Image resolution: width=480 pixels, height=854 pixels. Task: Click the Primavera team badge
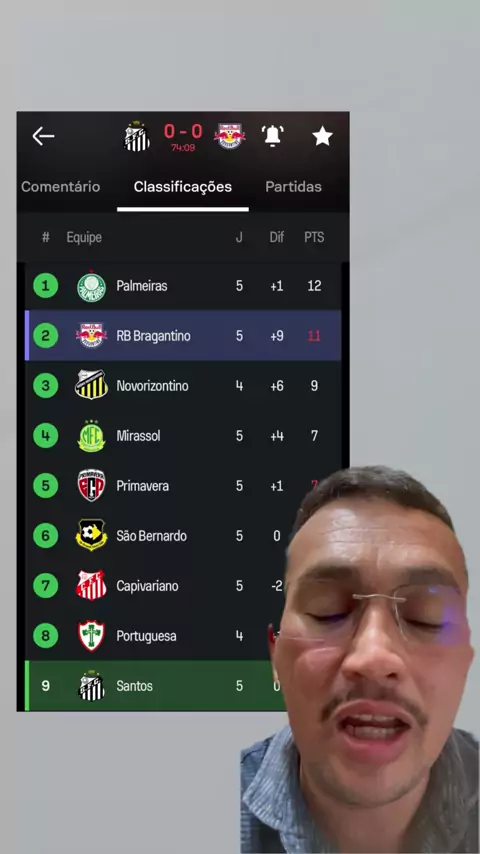(x=91, y=486)
